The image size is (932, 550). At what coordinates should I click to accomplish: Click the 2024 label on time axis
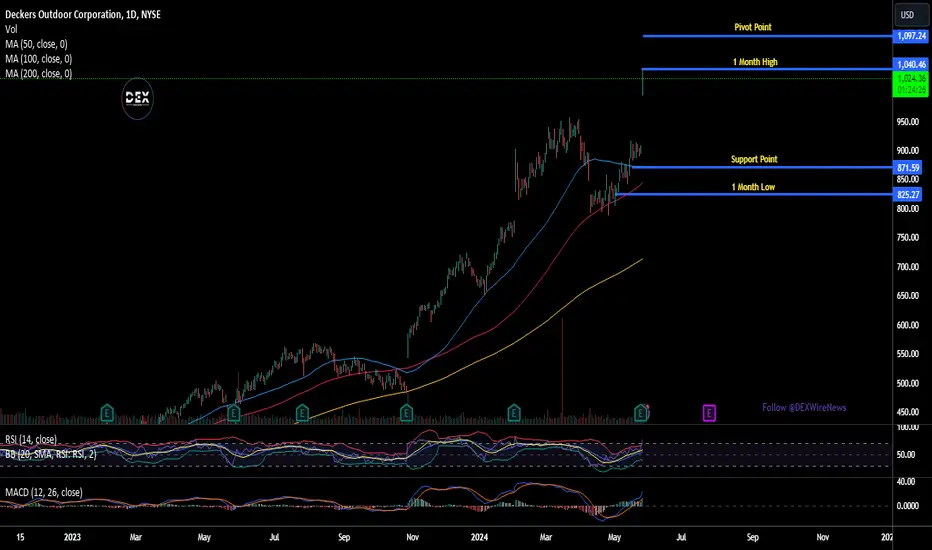pyautogui.click(x=479, y=537)
